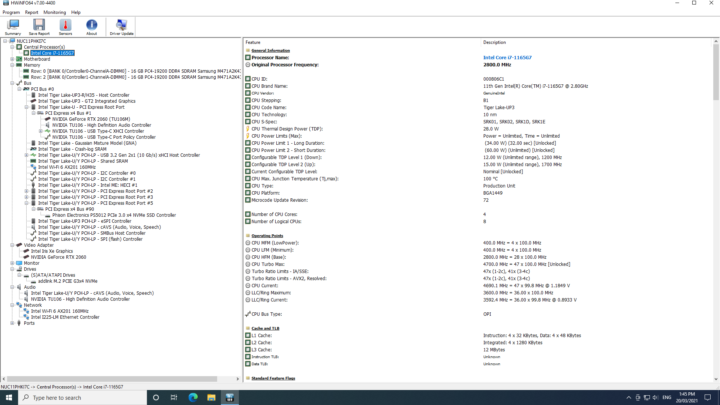Open Task View on the taskbar

pyautogui.click(x=174, y=398)
